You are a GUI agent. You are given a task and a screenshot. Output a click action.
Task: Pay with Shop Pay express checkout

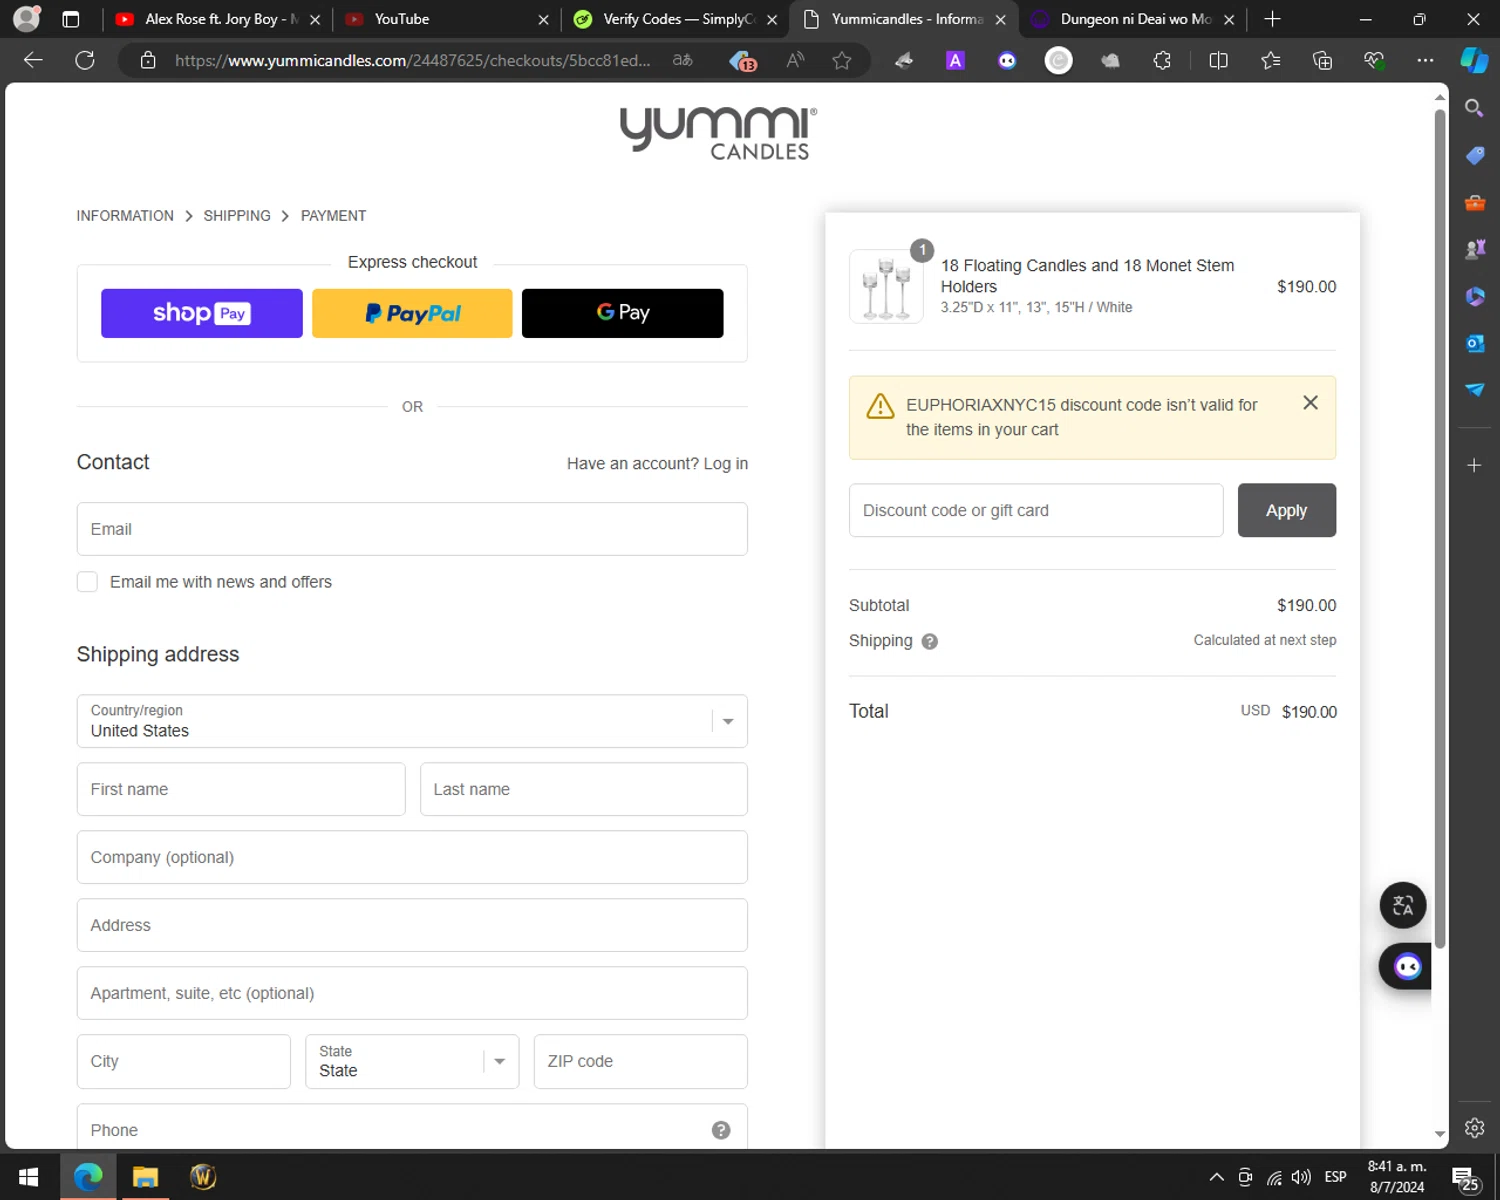[x=202, y=313]
